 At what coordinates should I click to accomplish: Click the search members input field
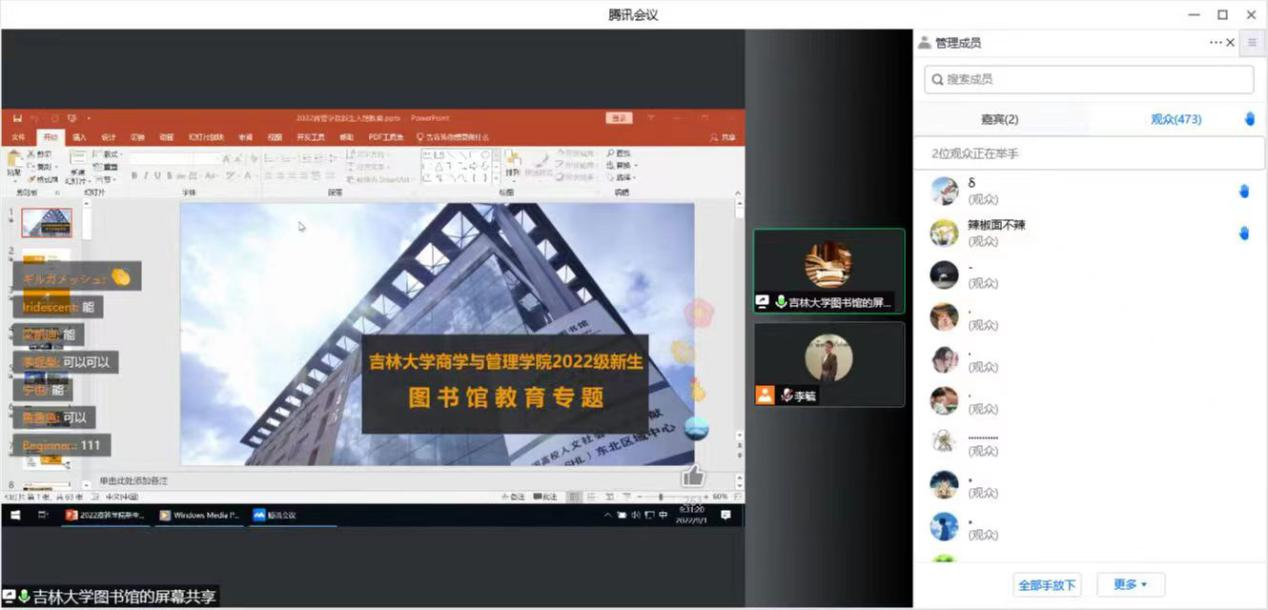click(1088, 79)
